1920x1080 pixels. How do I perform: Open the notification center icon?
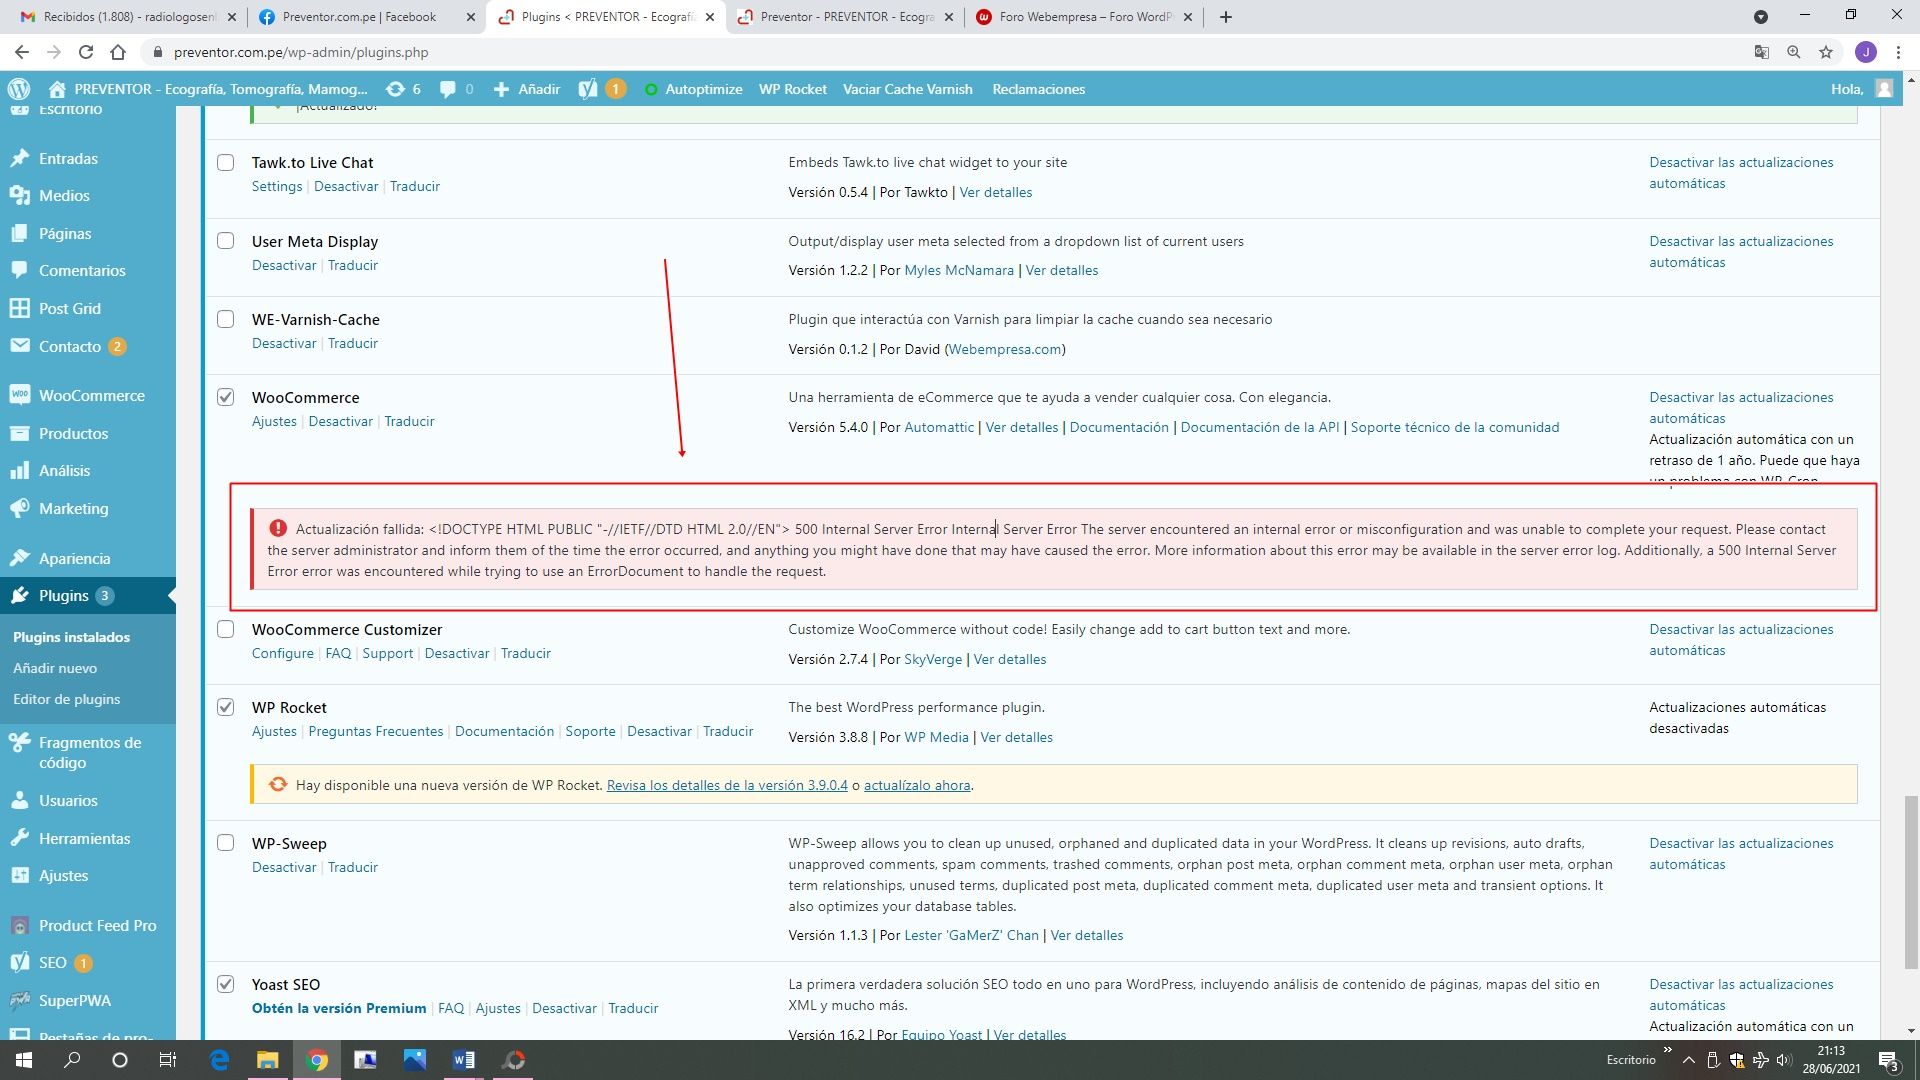click(1888, 1060)
